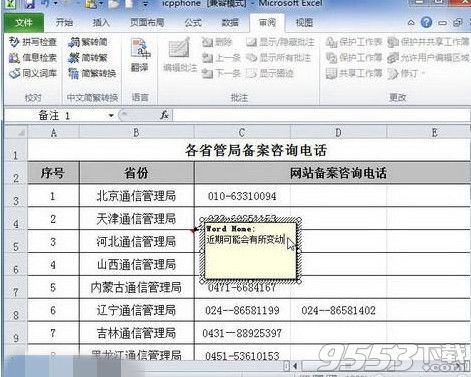The width and height of the screenshot is (471, 377).
Task: Click cell 024--86581199
Action: (x=242, y=310)
